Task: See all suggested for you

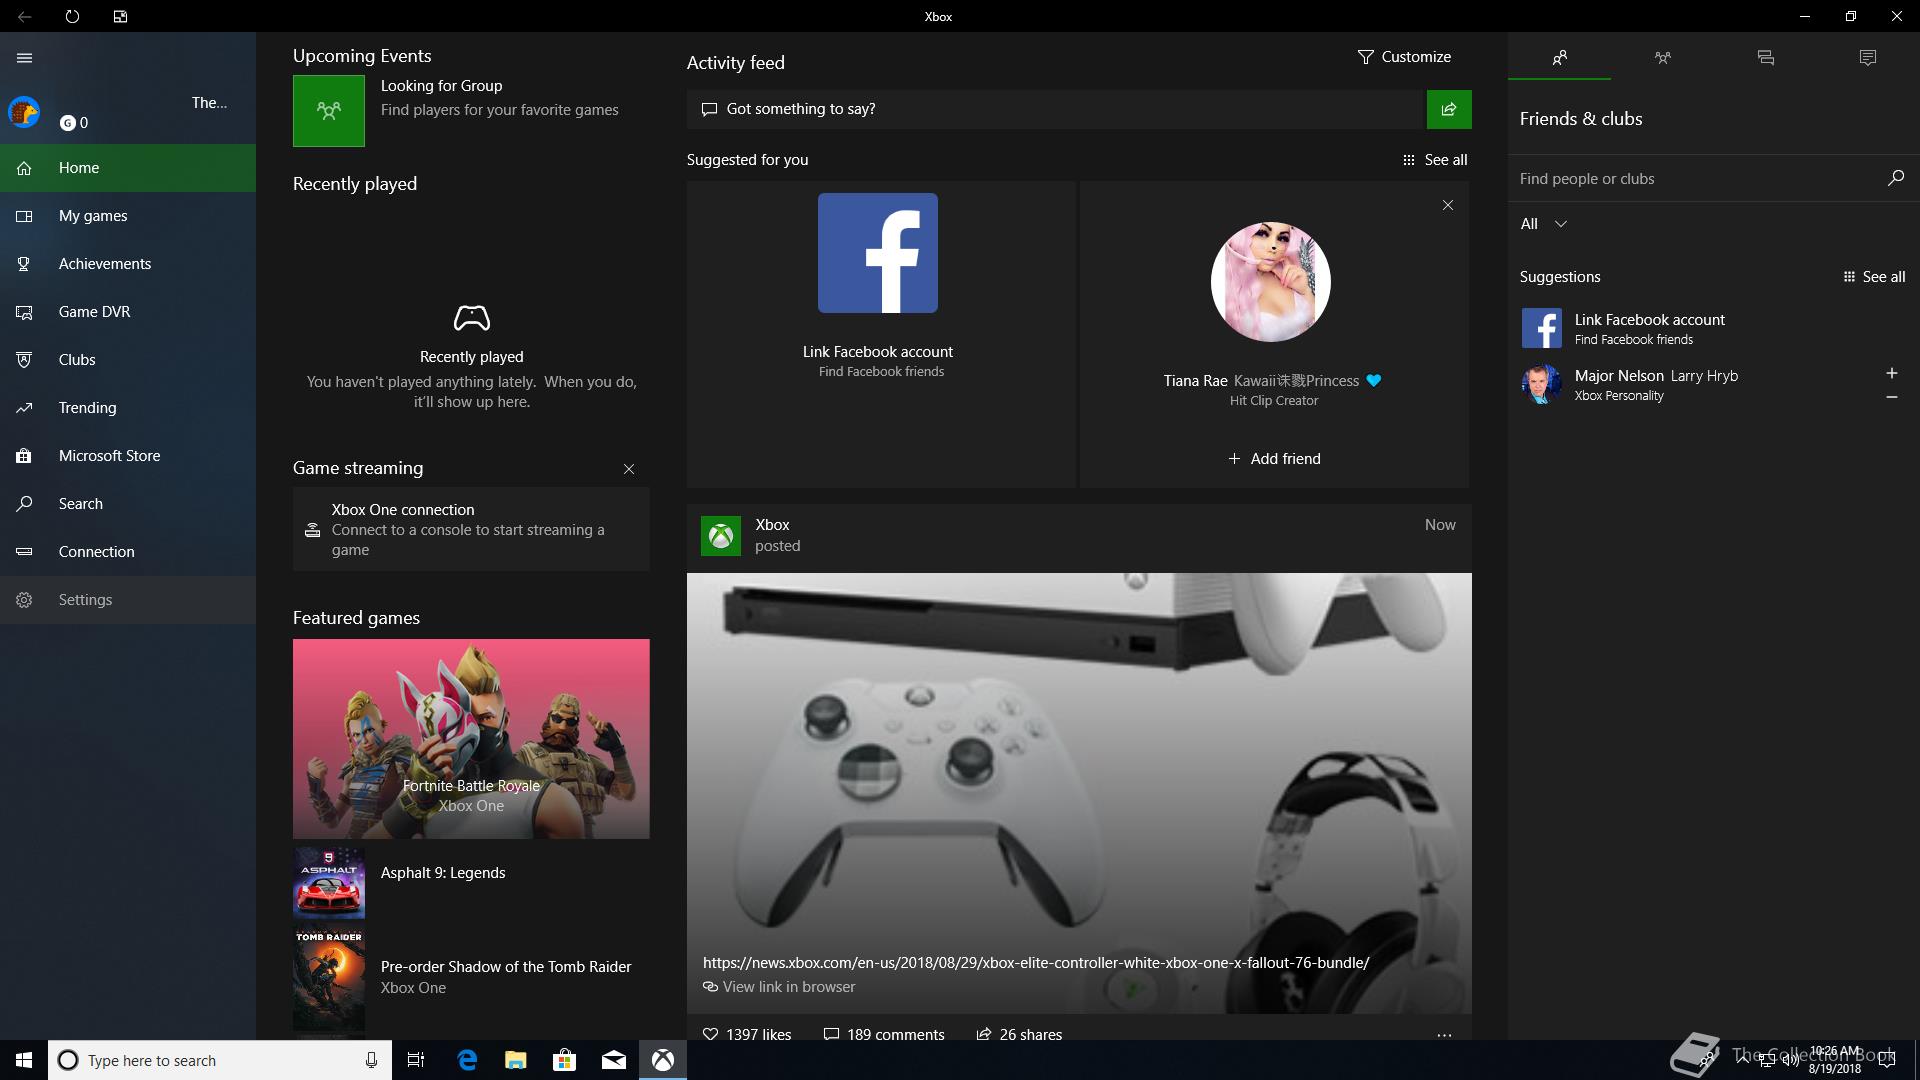Action: [x=1435, y=160]
